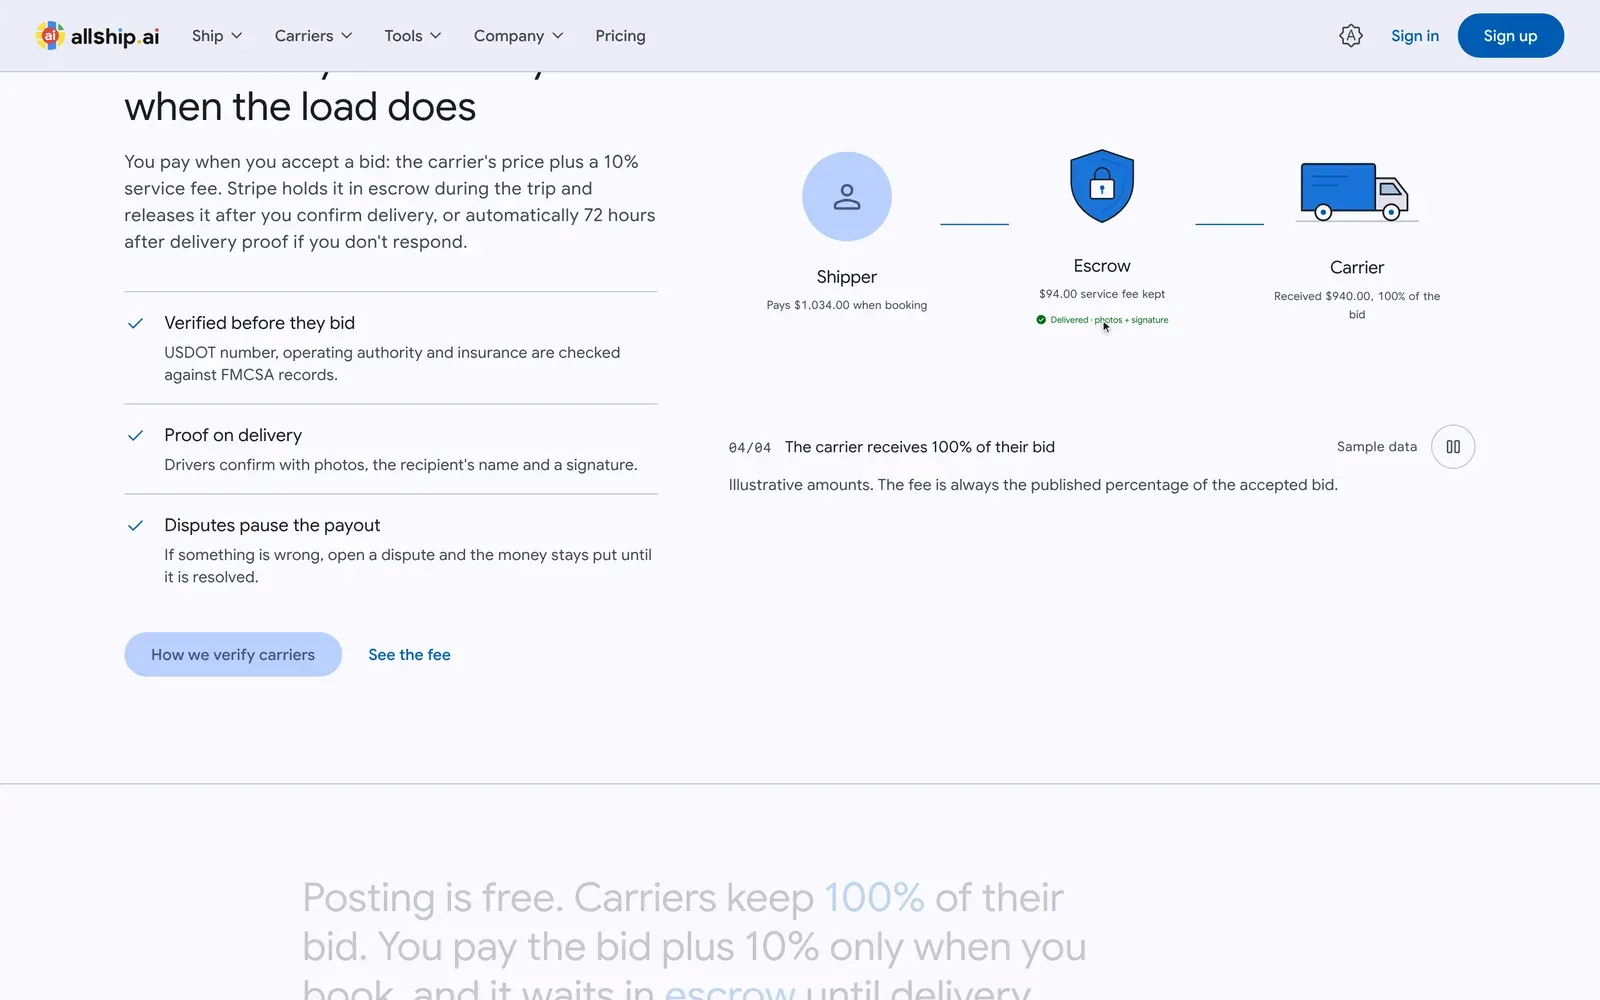This screenshot has height=1000, width=1600.
Task: Click How we verify carriers button
Action: point(233,654)
